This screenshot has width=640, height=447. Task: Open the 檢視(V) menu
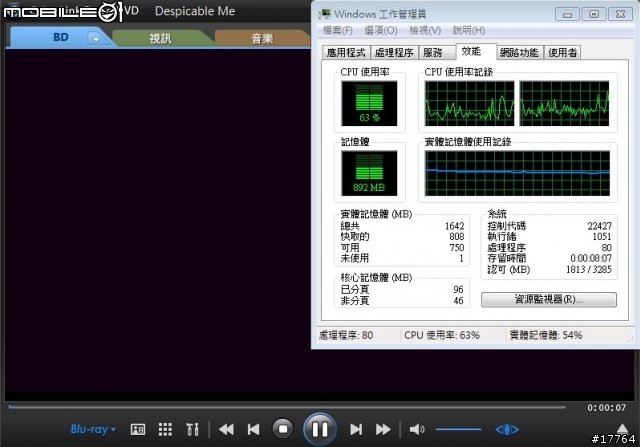point(425,30)
